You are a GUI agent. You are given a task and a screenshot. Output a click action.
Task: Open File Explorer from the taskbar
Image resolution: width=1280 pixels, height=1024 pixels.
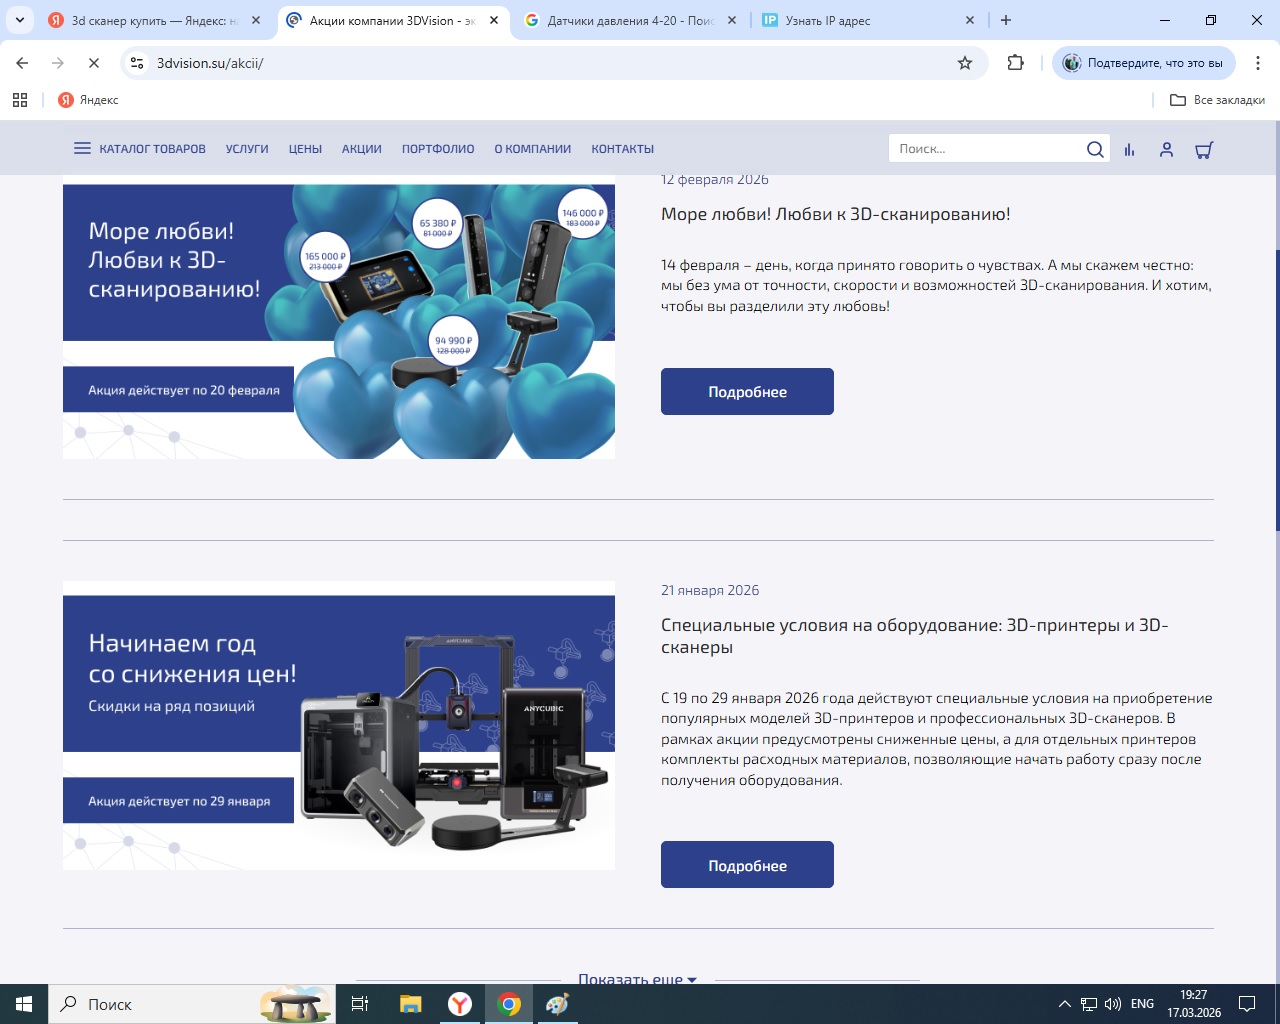click(x=410, y=1004)
